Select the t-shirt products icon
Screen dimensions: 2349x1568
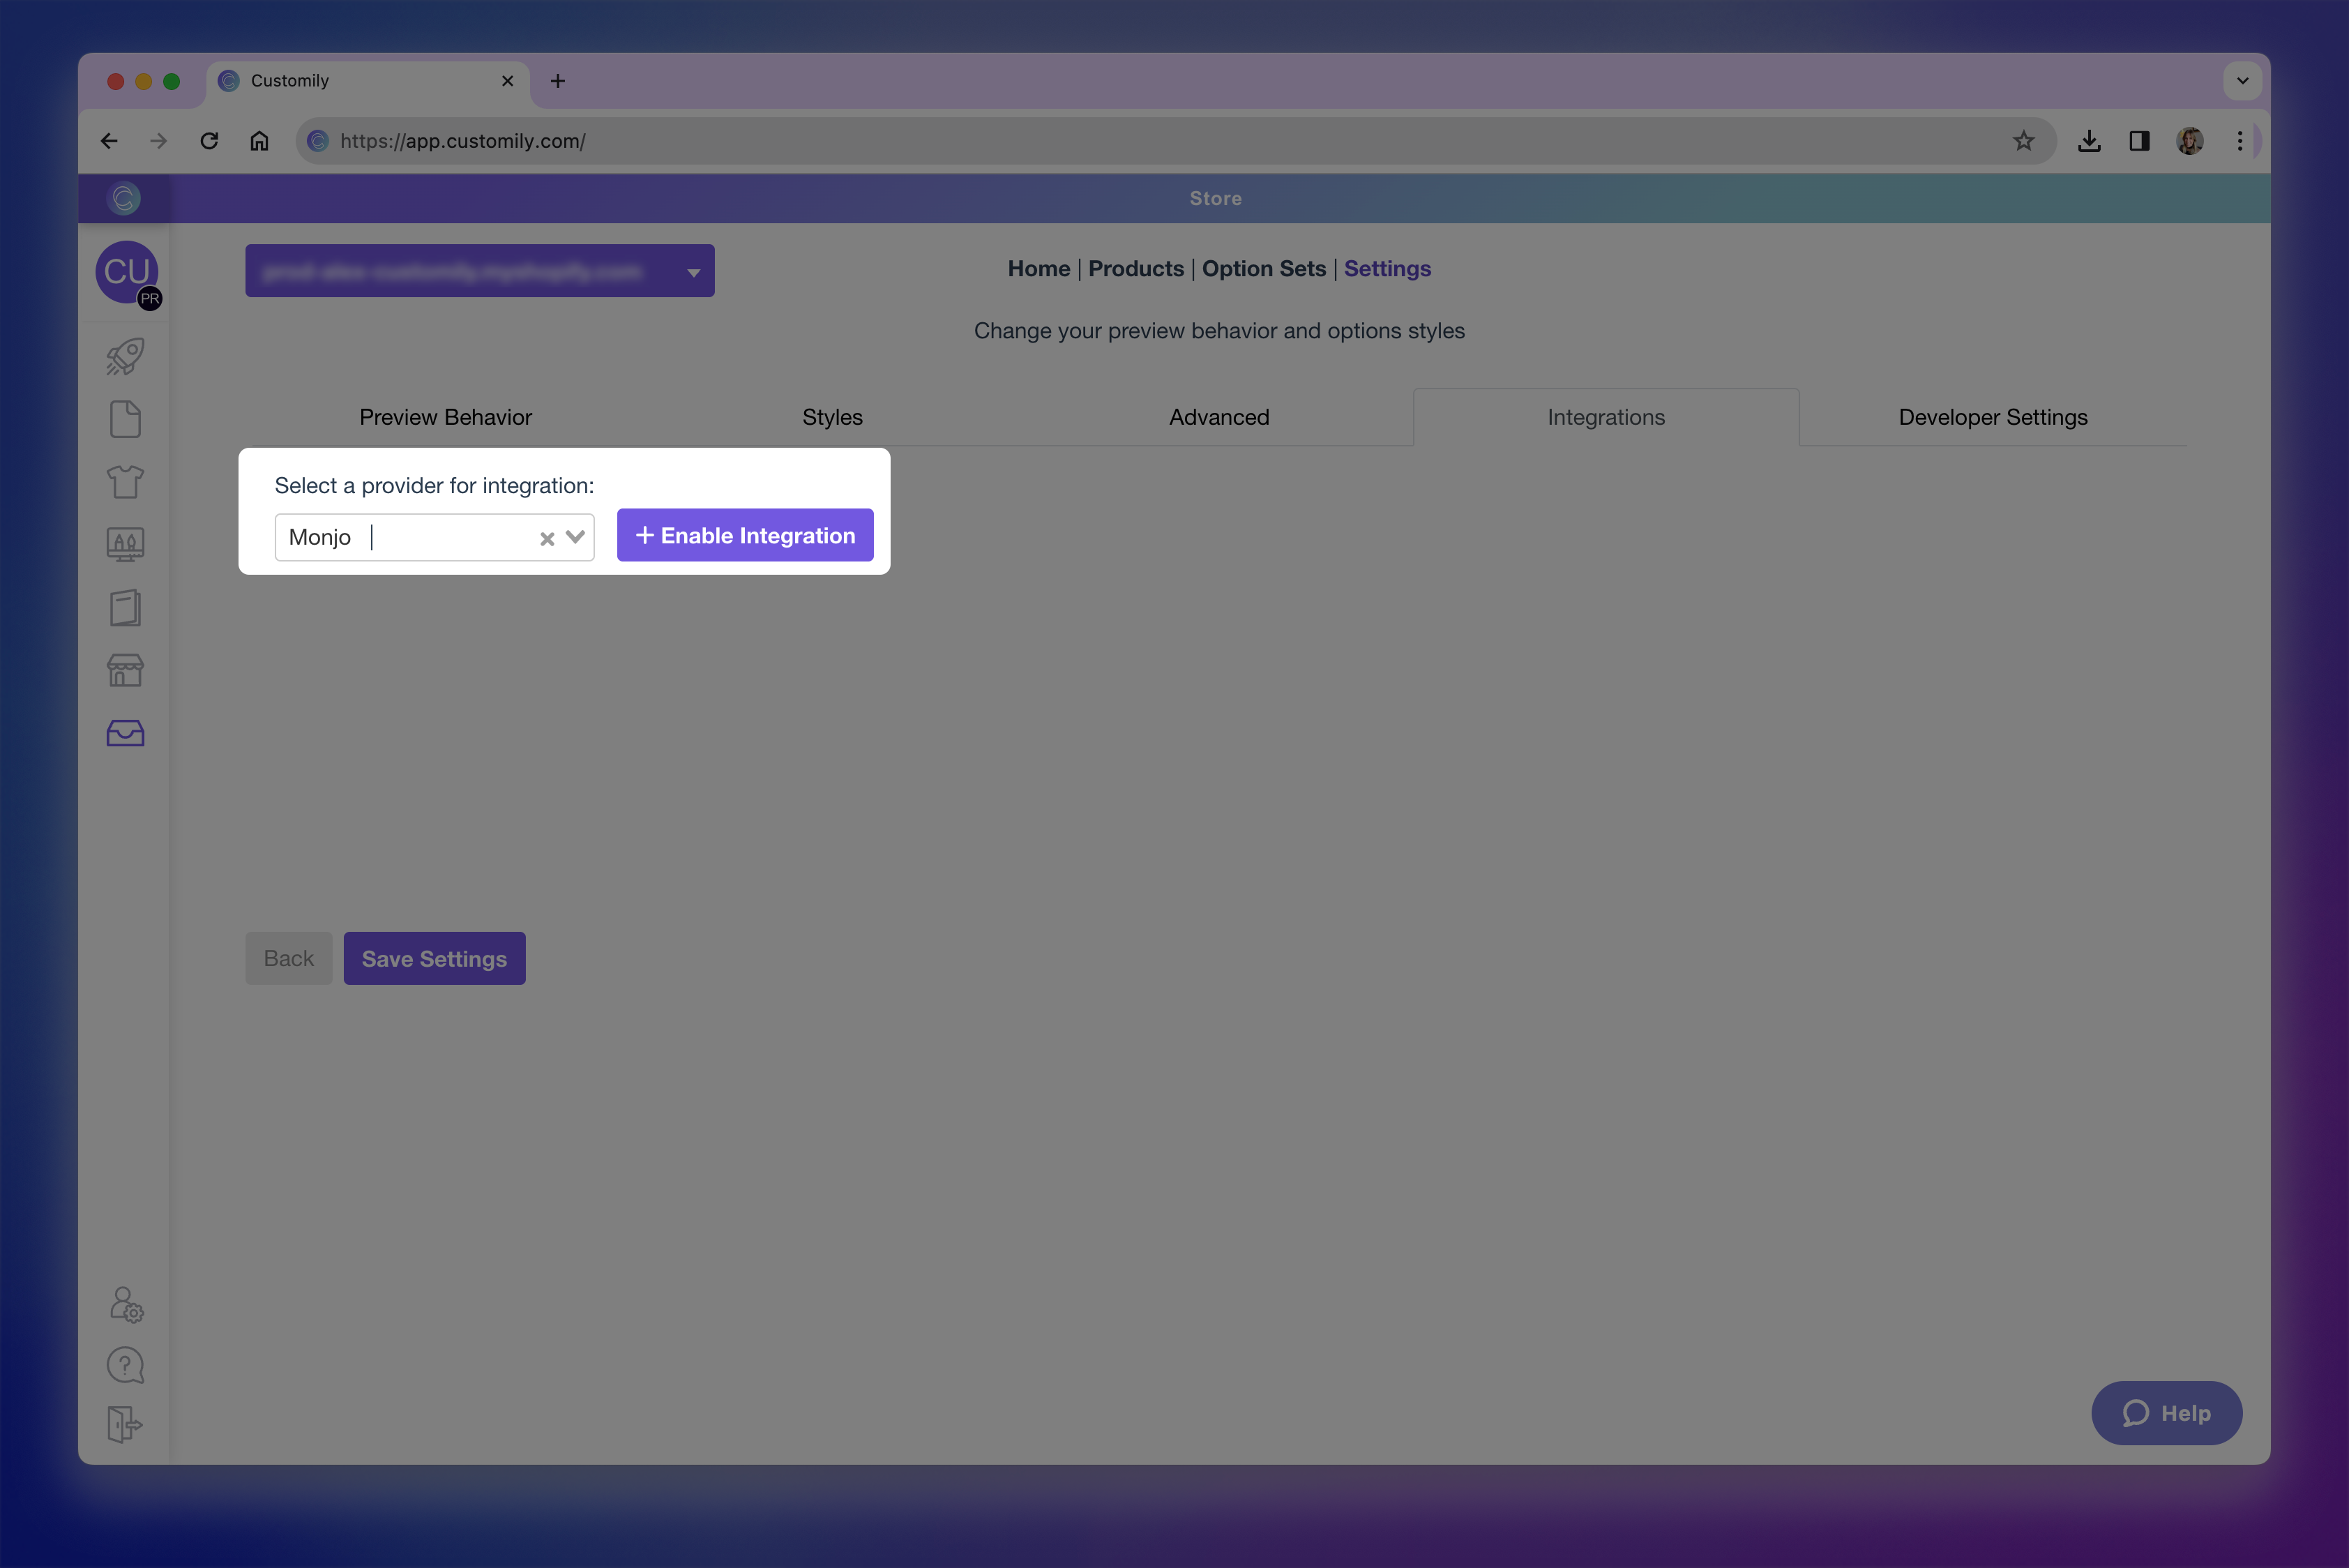pyautogui.click(x=125, y=482)
